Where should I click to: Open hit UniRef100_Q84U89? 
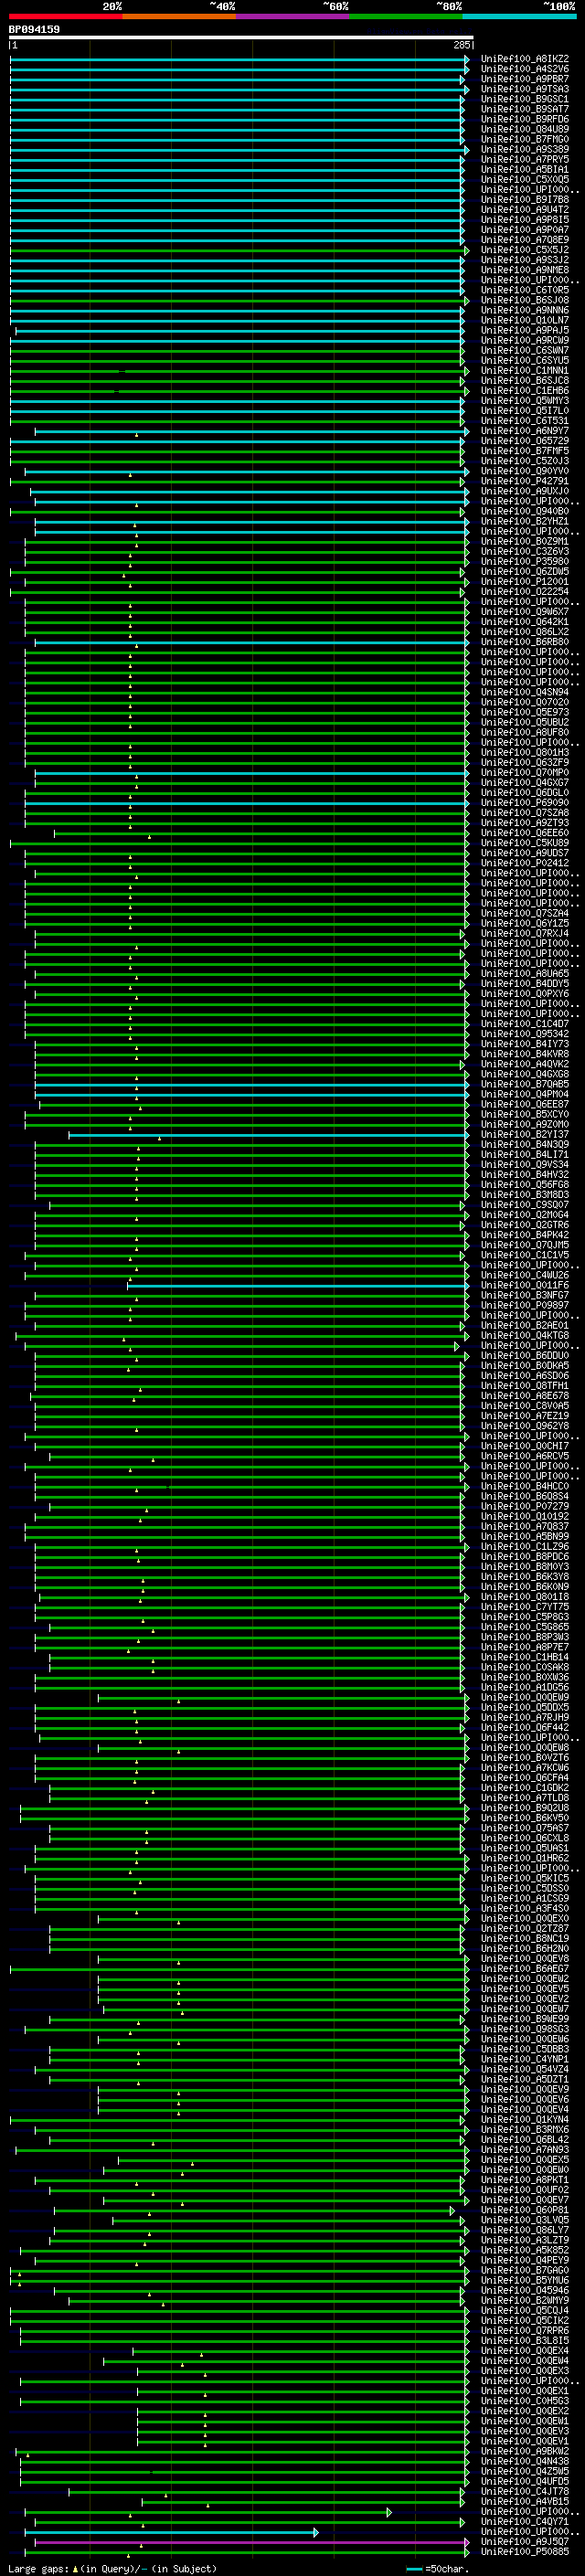coord(524,129)
